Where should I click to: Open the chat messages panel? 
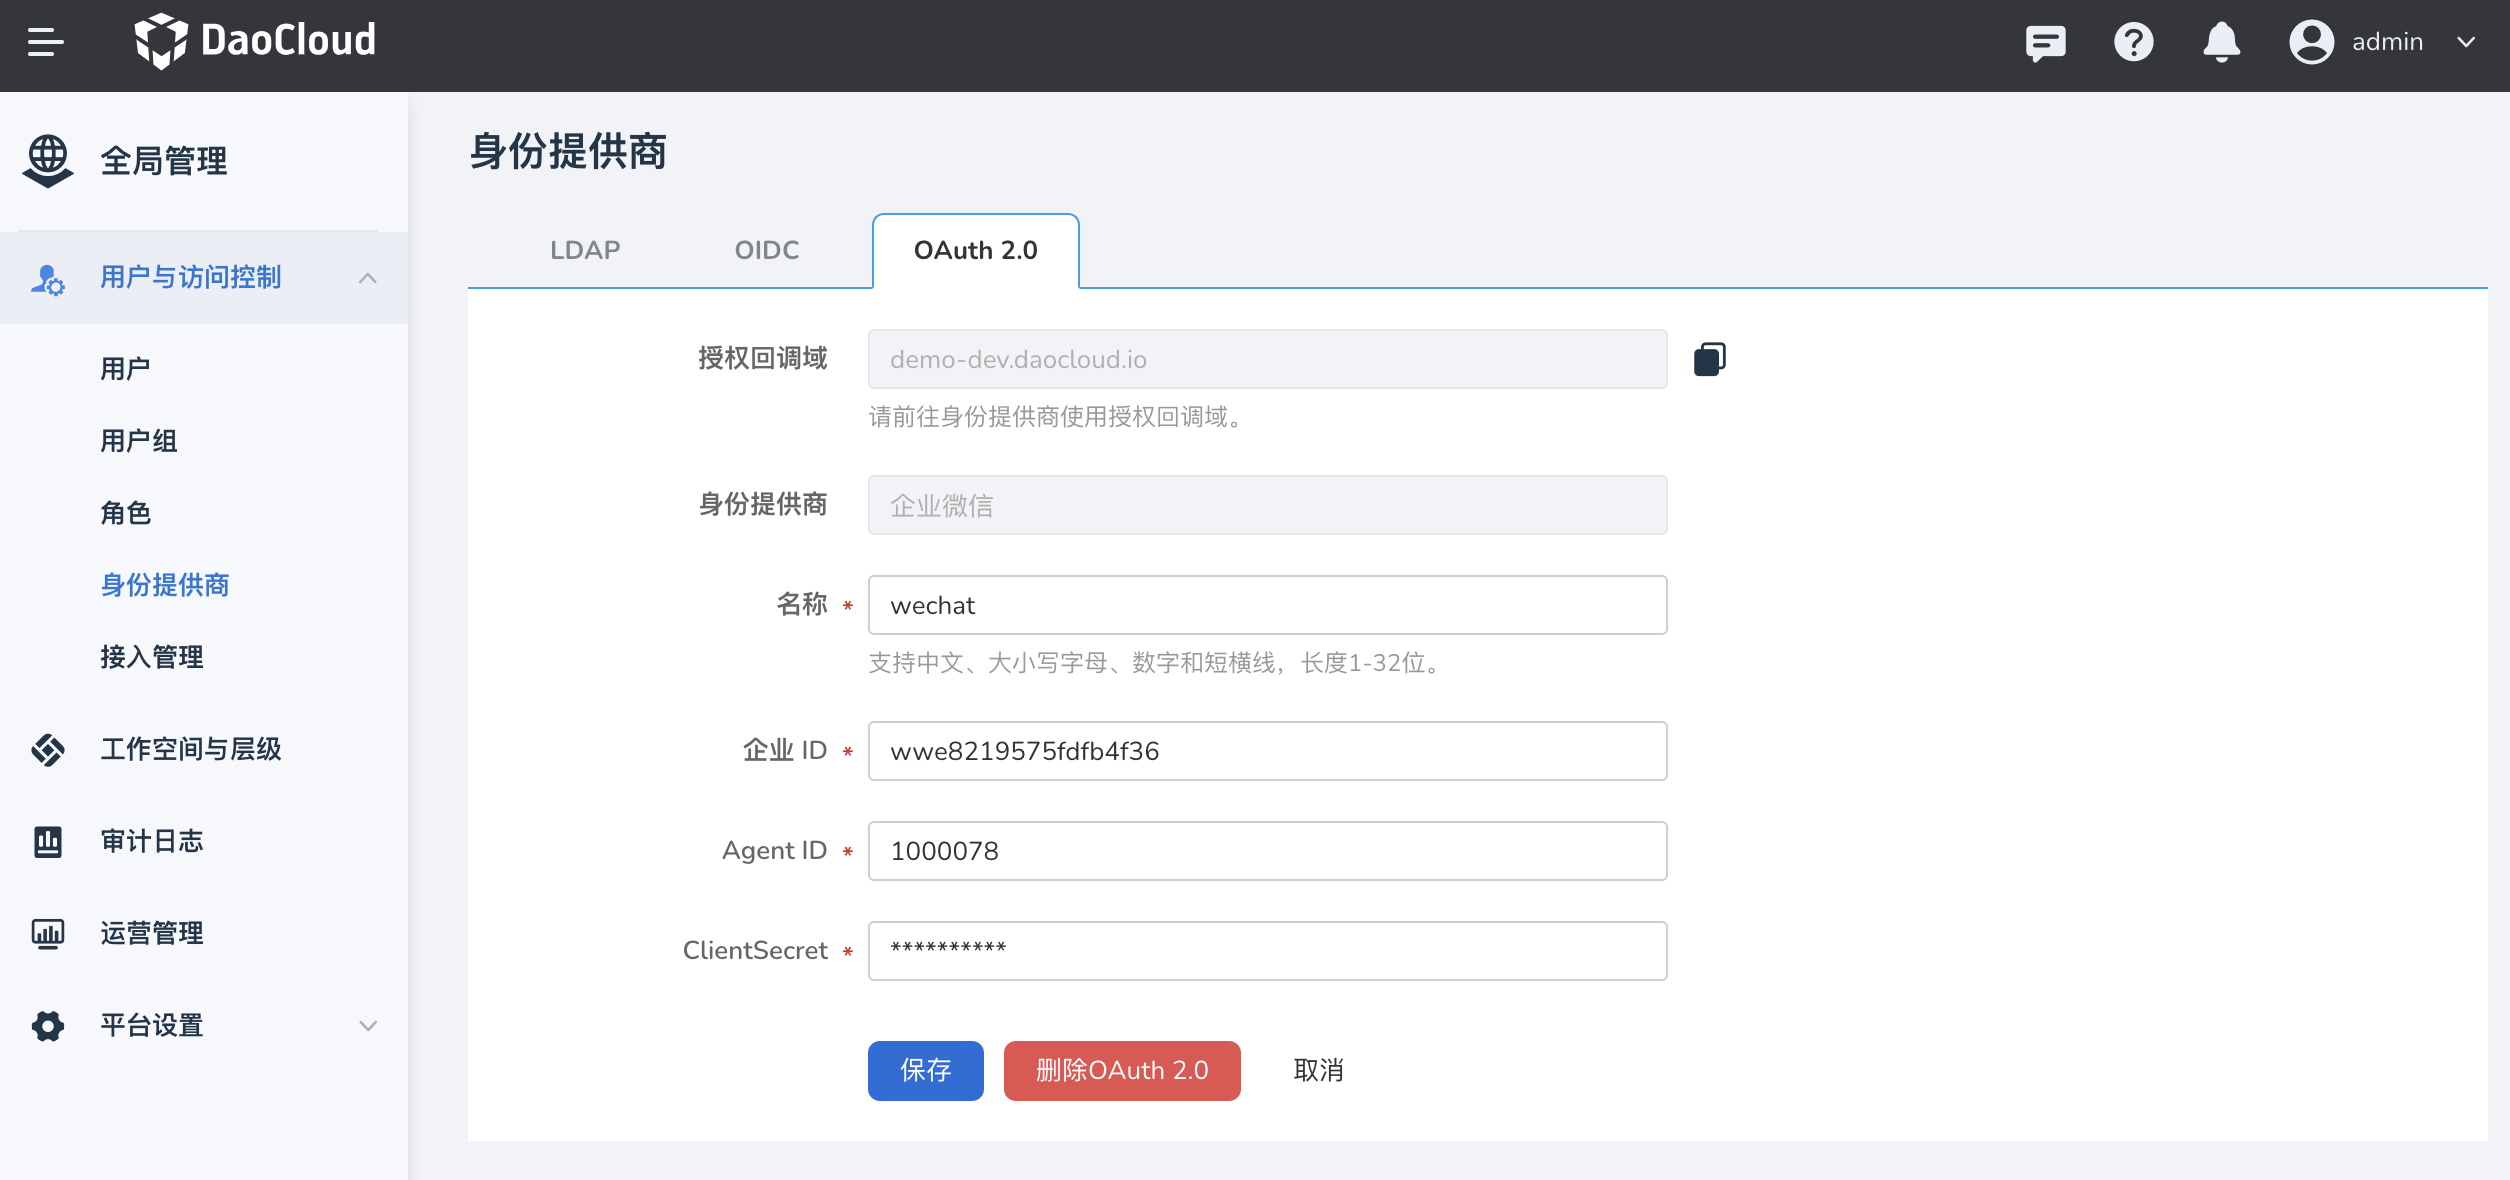[x=2045, y=42]
